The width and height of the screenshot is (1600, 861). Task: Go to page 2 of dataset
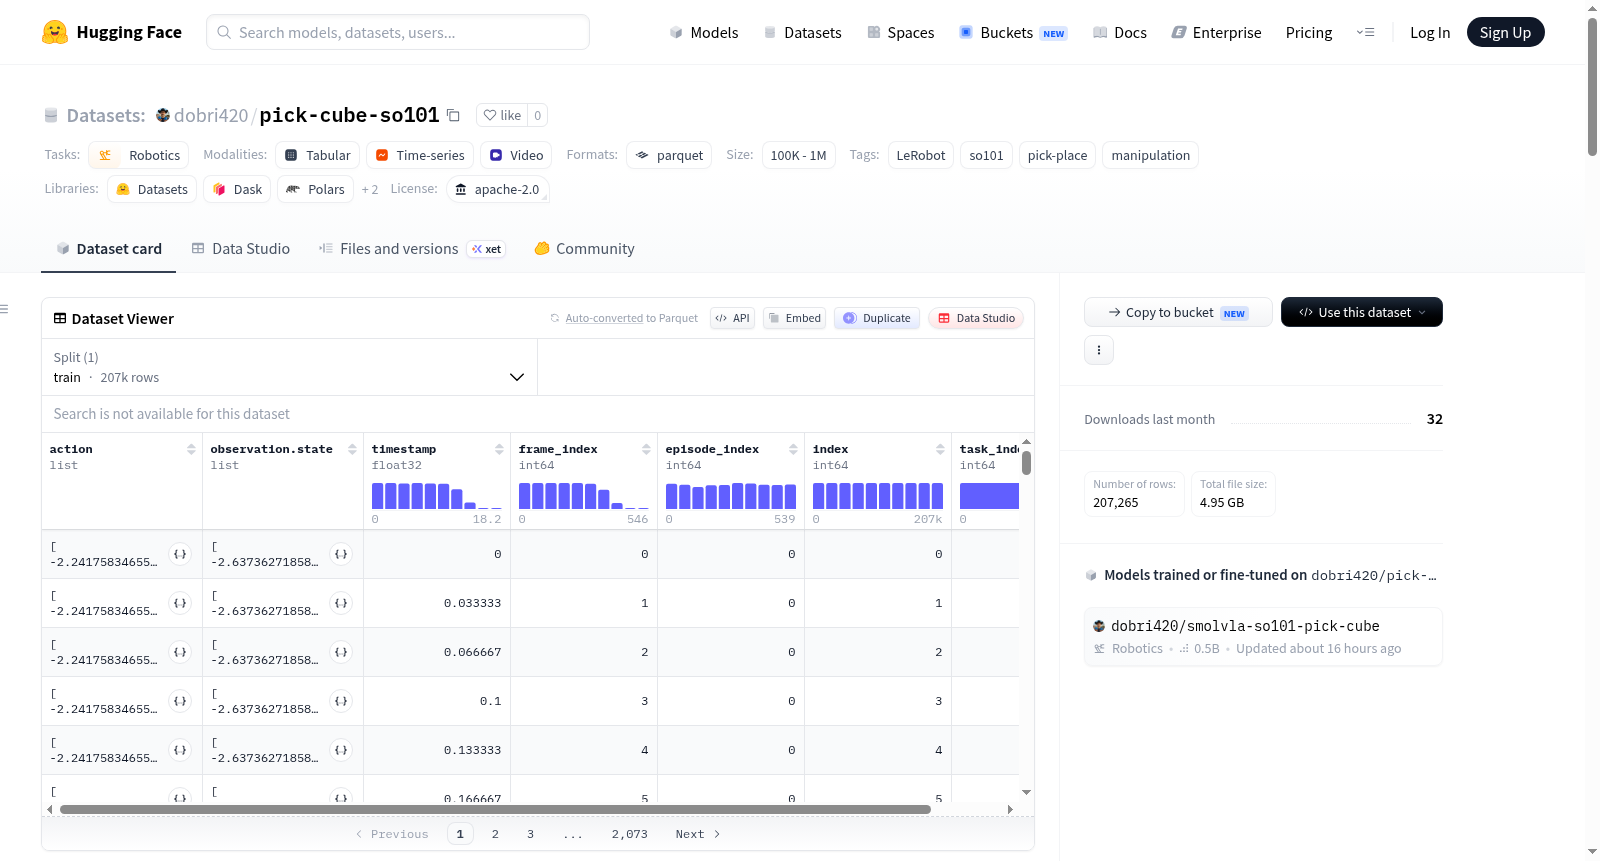coord(495,834)
